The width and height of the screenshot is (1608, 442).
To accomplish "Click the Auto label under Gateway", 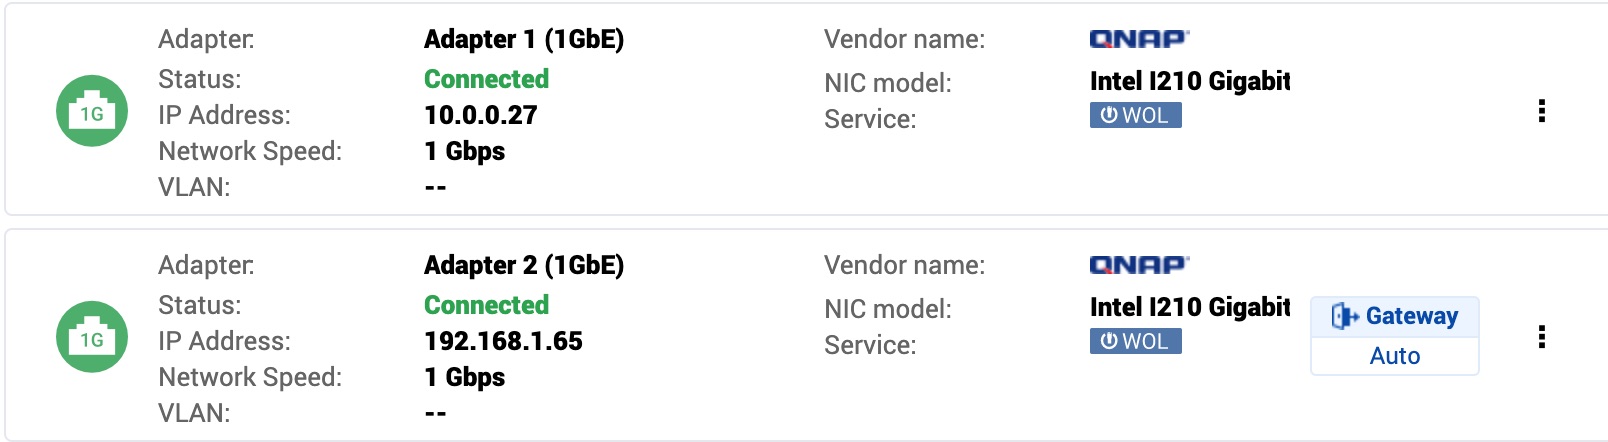I will pos(1394,356).
